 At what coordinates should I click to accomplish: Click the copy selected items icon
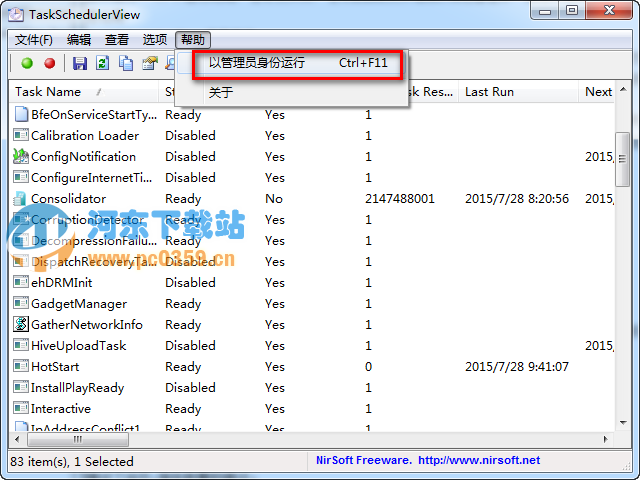[x=126, y=63]
